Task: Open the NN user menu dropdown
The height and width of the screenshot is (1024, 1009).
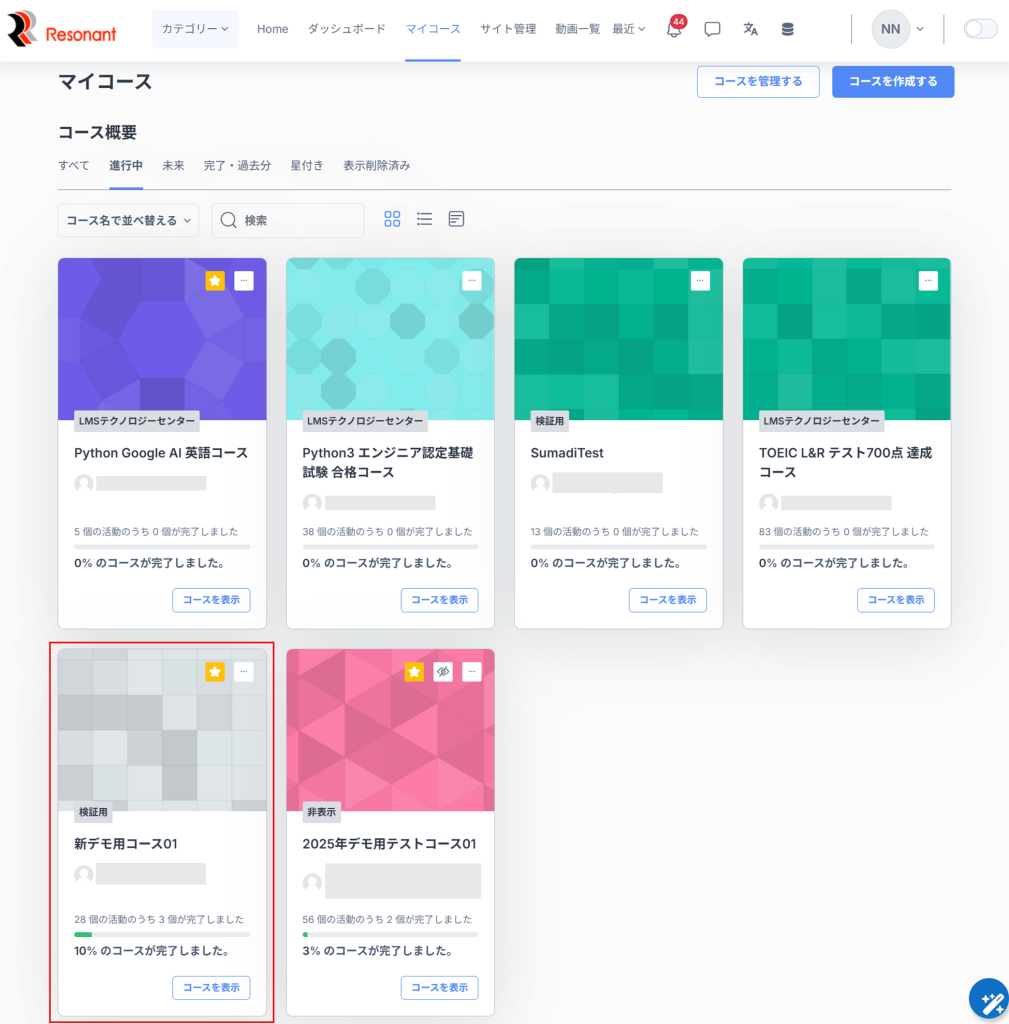Action: click(898, 29)
